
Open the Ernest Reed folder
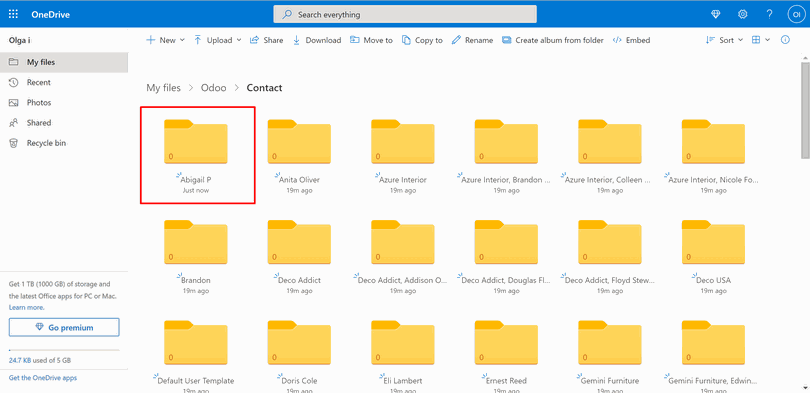point(506,343)
